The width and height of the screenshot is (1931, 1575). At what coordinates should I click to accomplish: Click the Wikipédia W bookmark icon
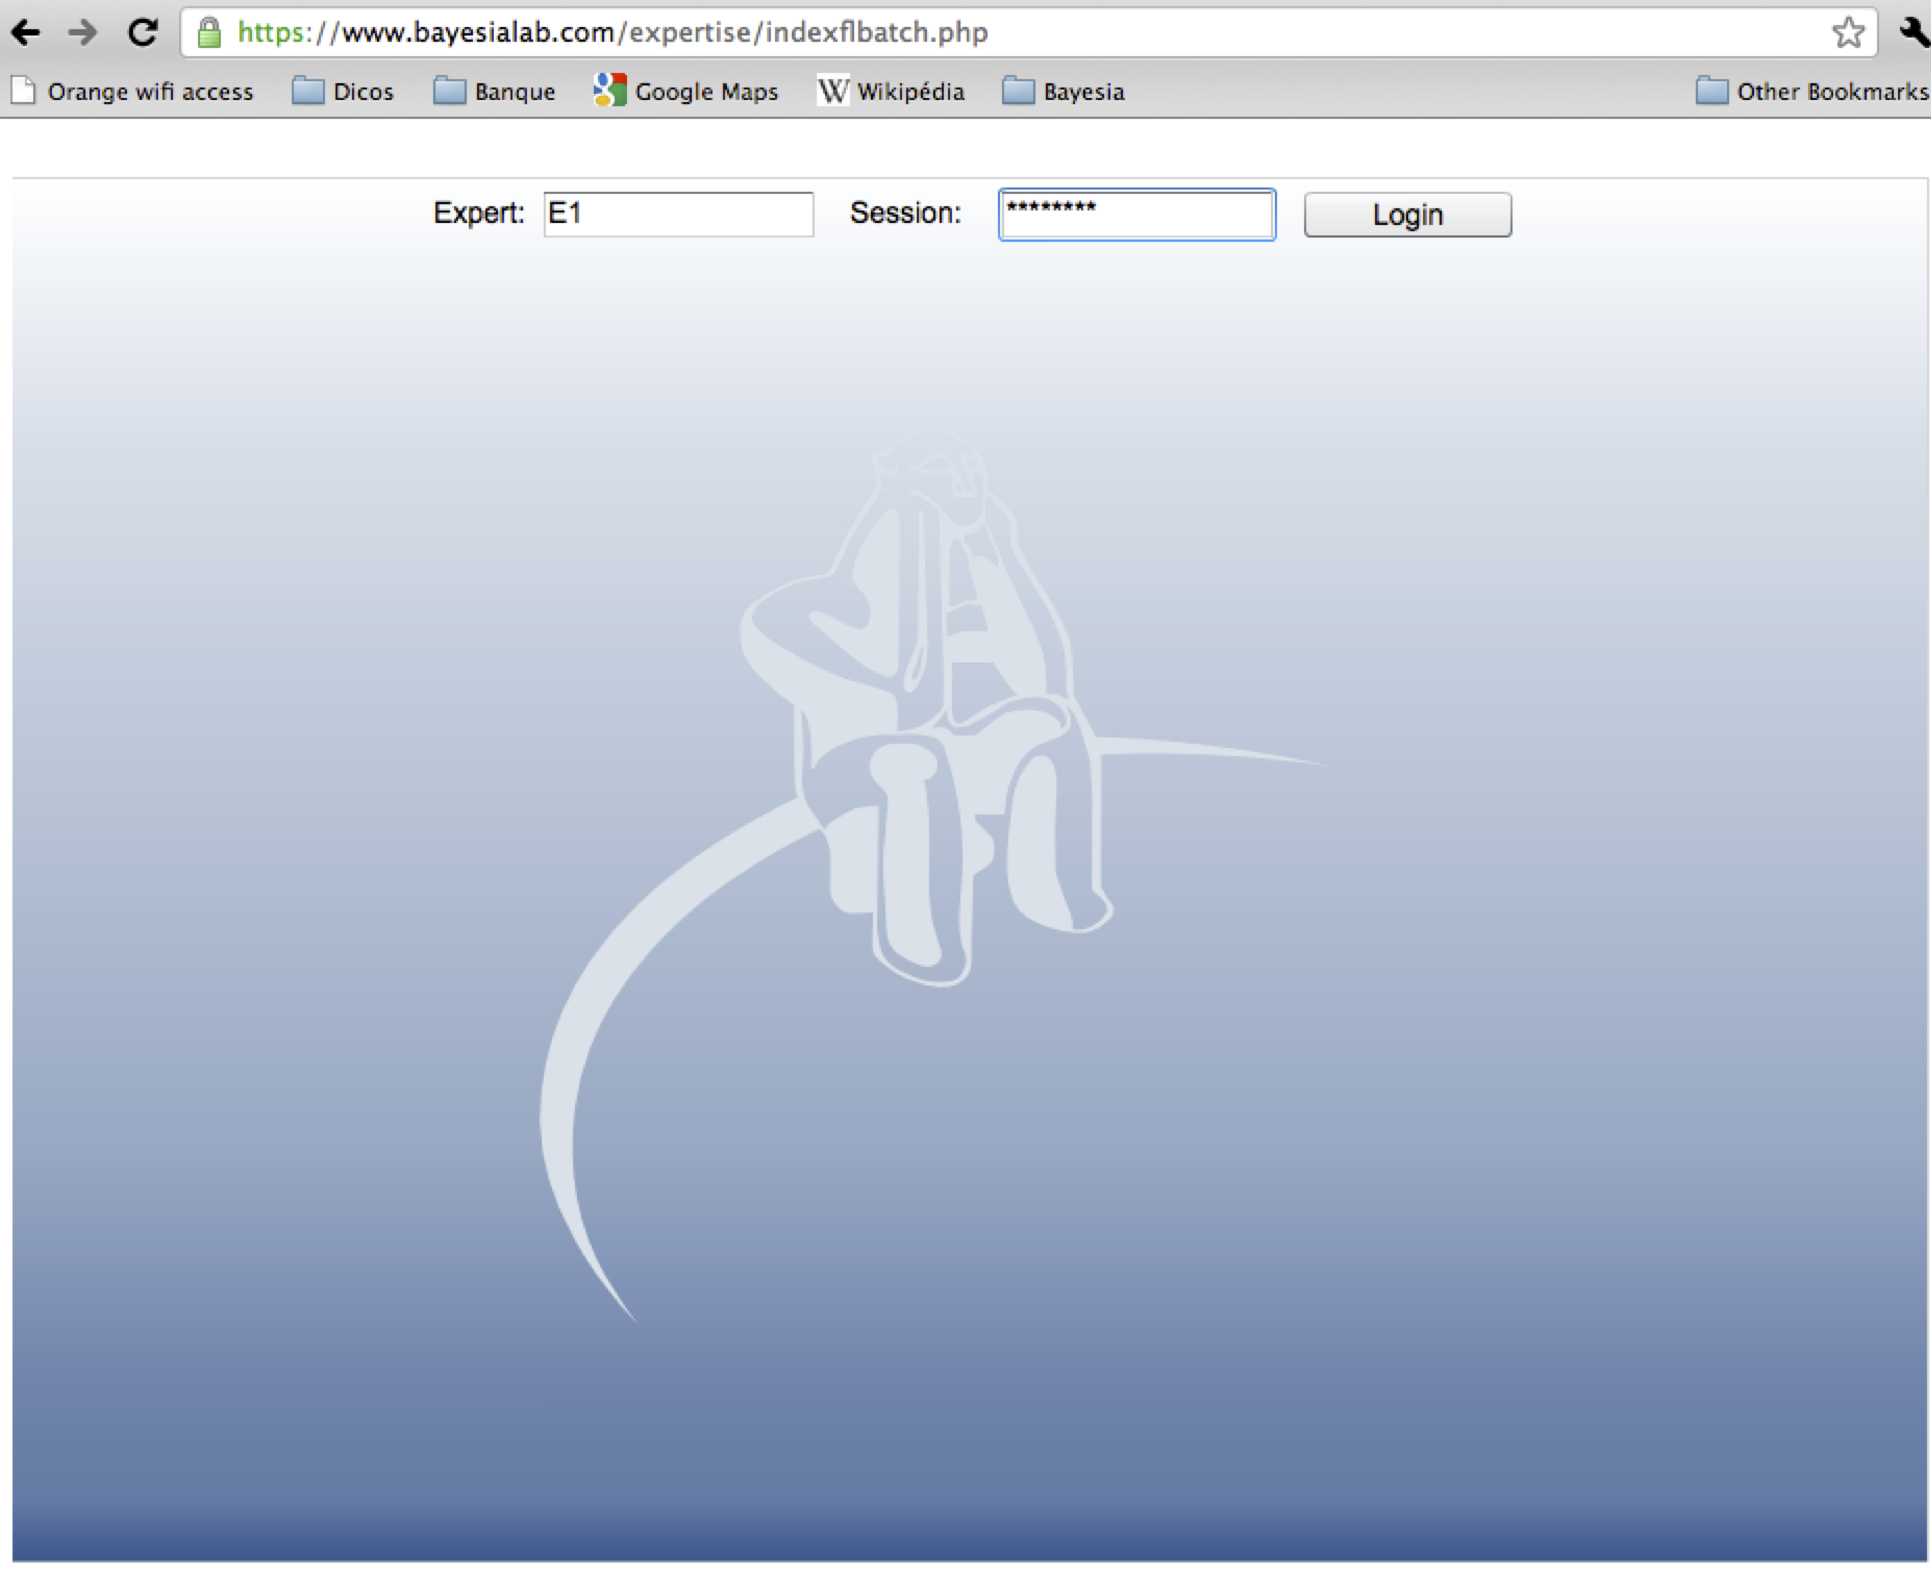(x=832, y=91)
